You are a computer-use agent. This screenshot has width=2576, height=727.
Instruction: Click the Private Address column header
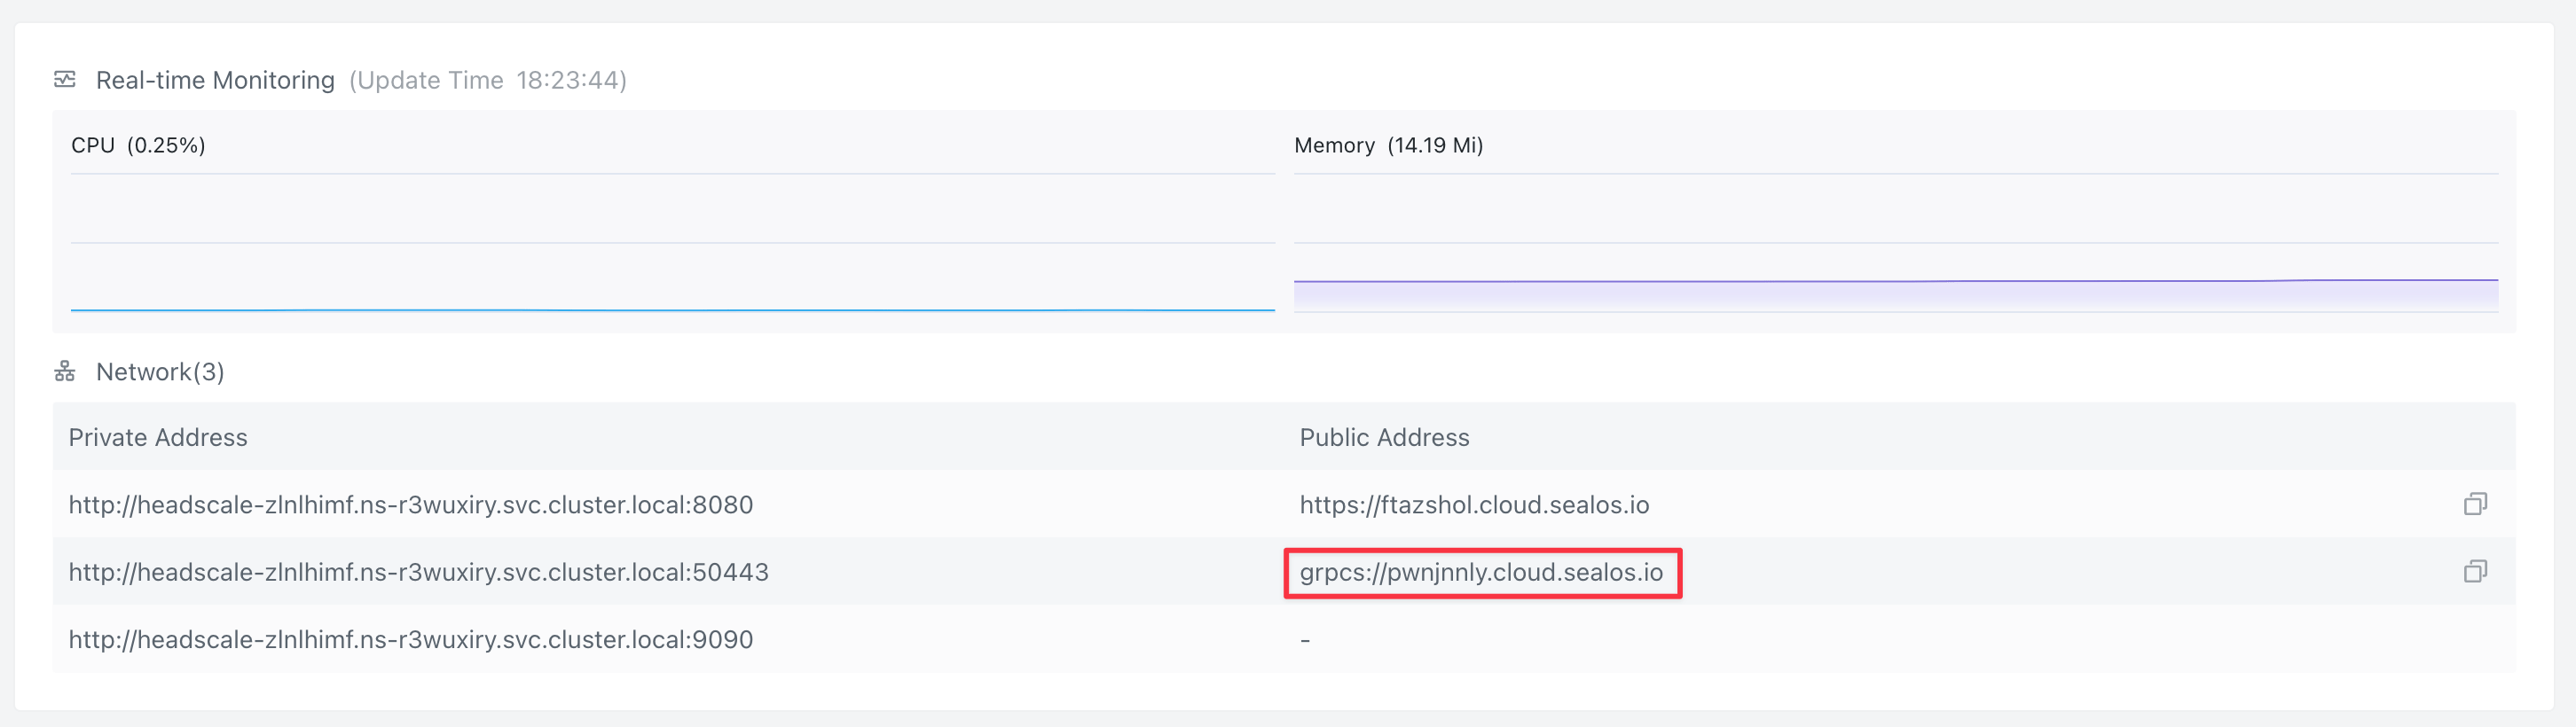tap(158, 437)
